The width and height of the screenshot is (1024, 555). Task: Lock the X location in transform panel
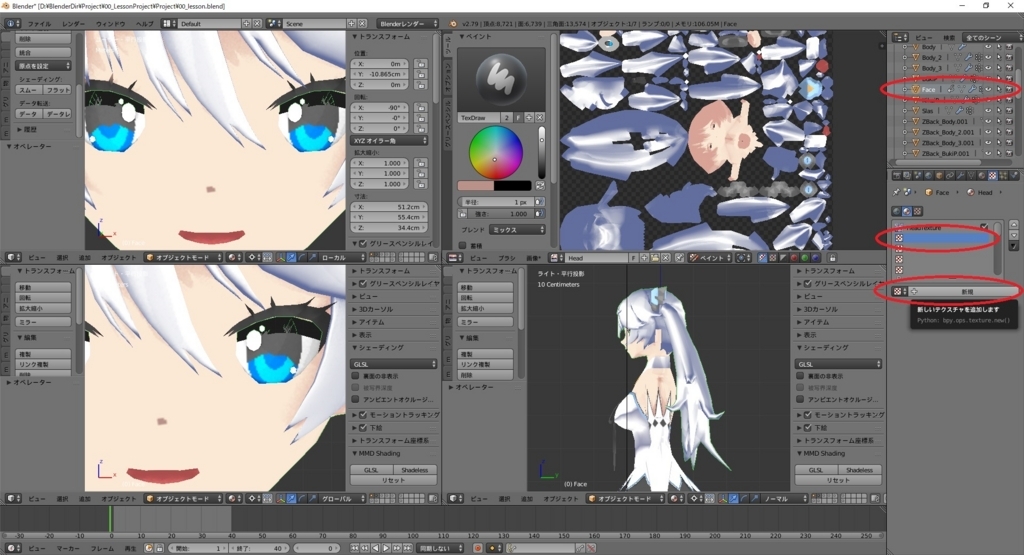point(421,64)
